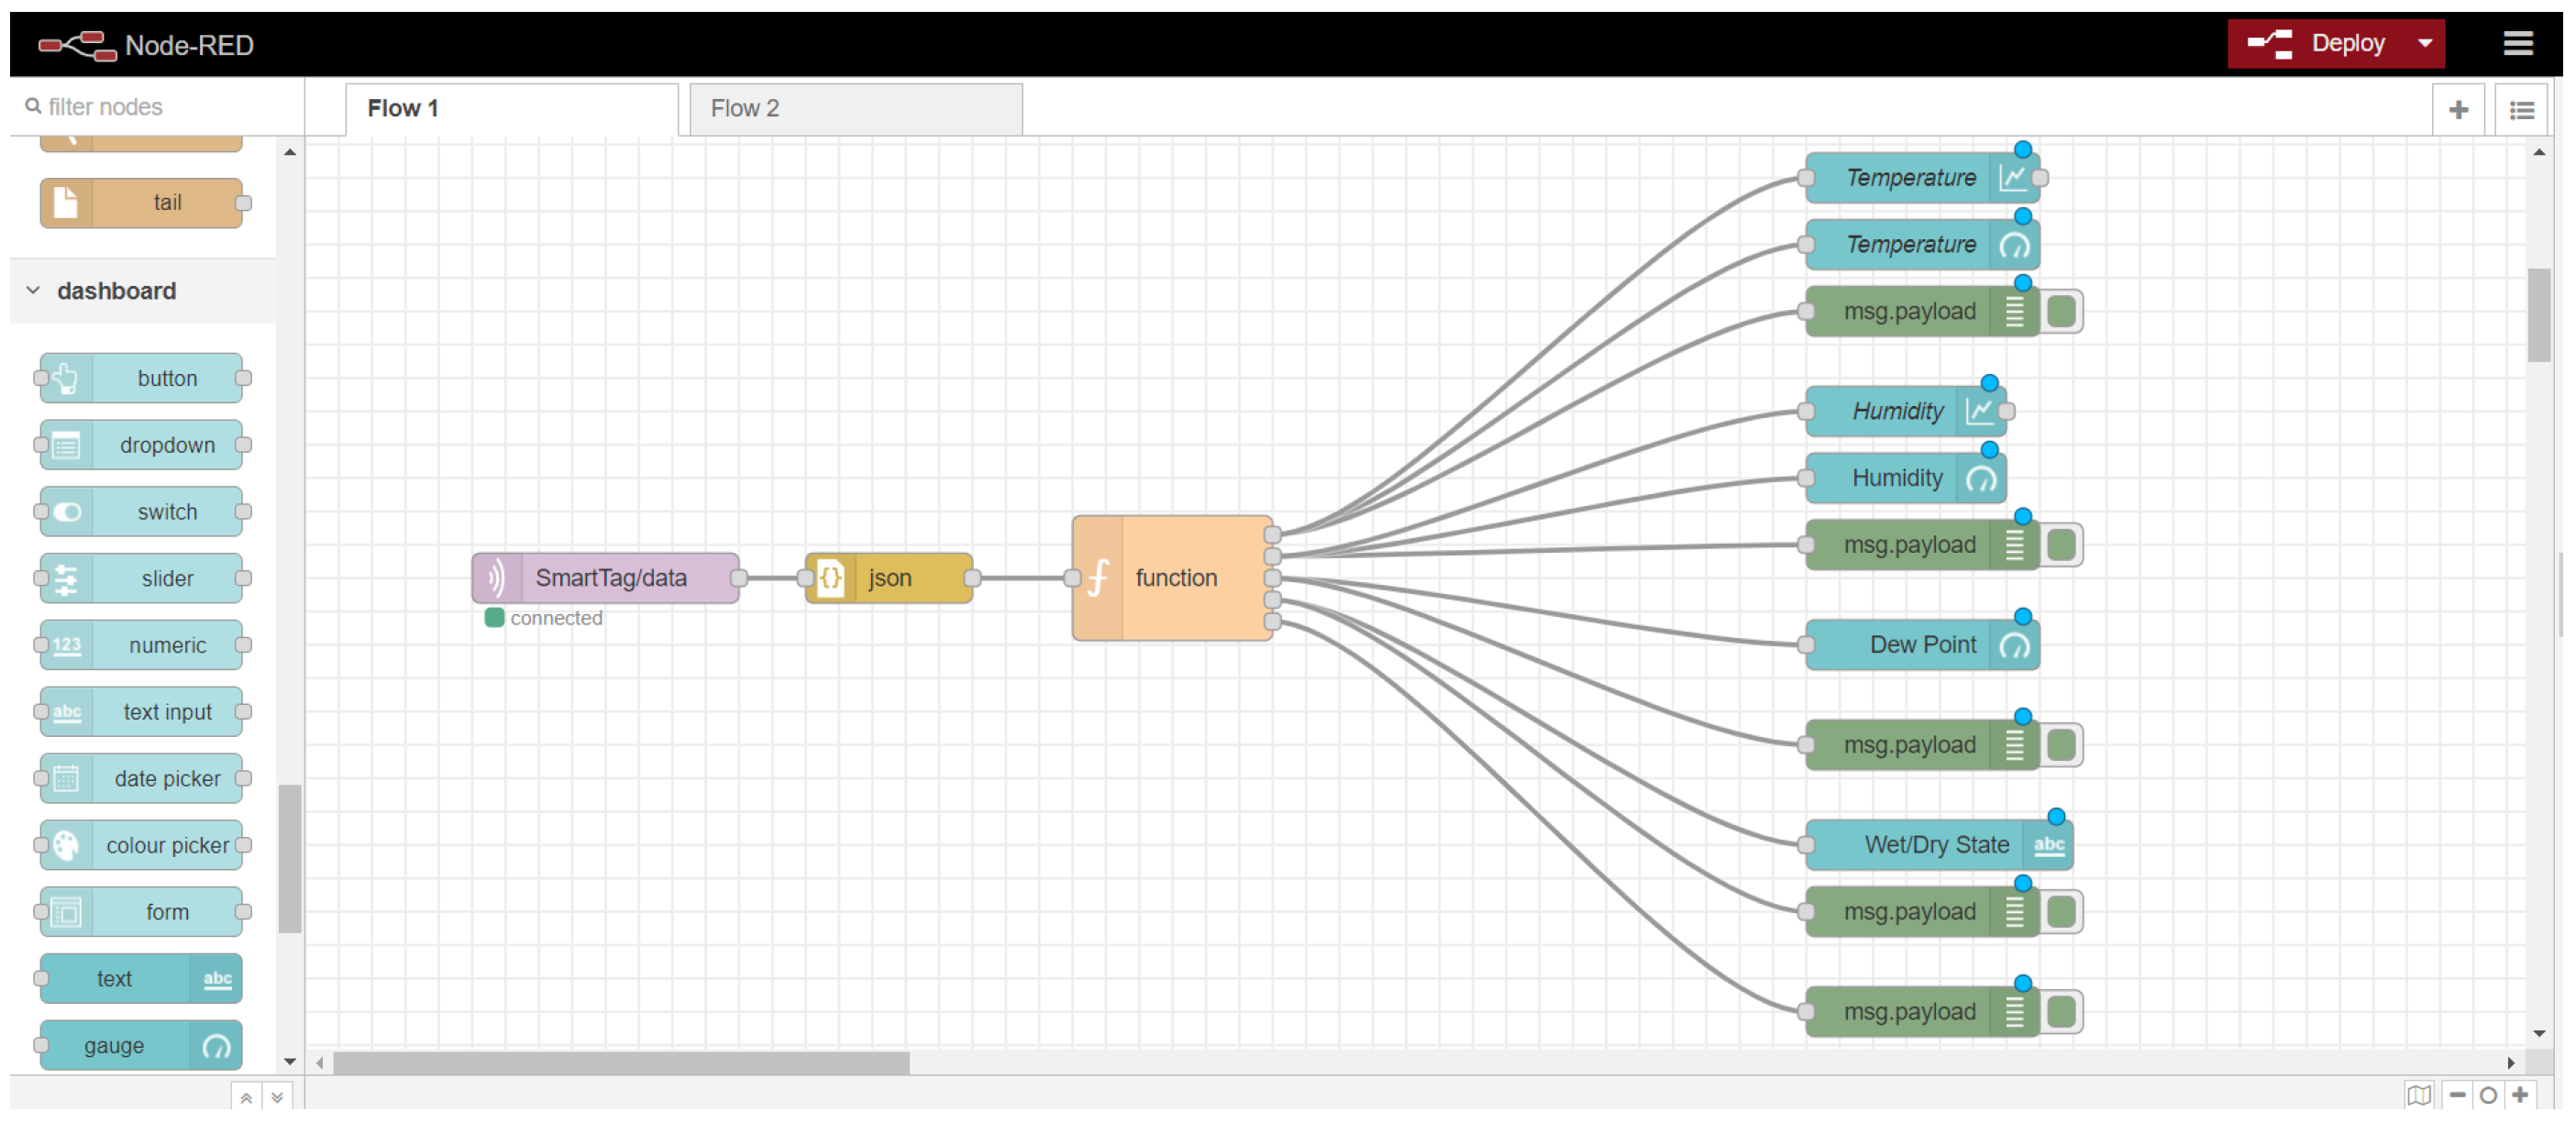Open the list of flows menu
This screenshot has height=1133, width=2576.
coord(2521,110)
